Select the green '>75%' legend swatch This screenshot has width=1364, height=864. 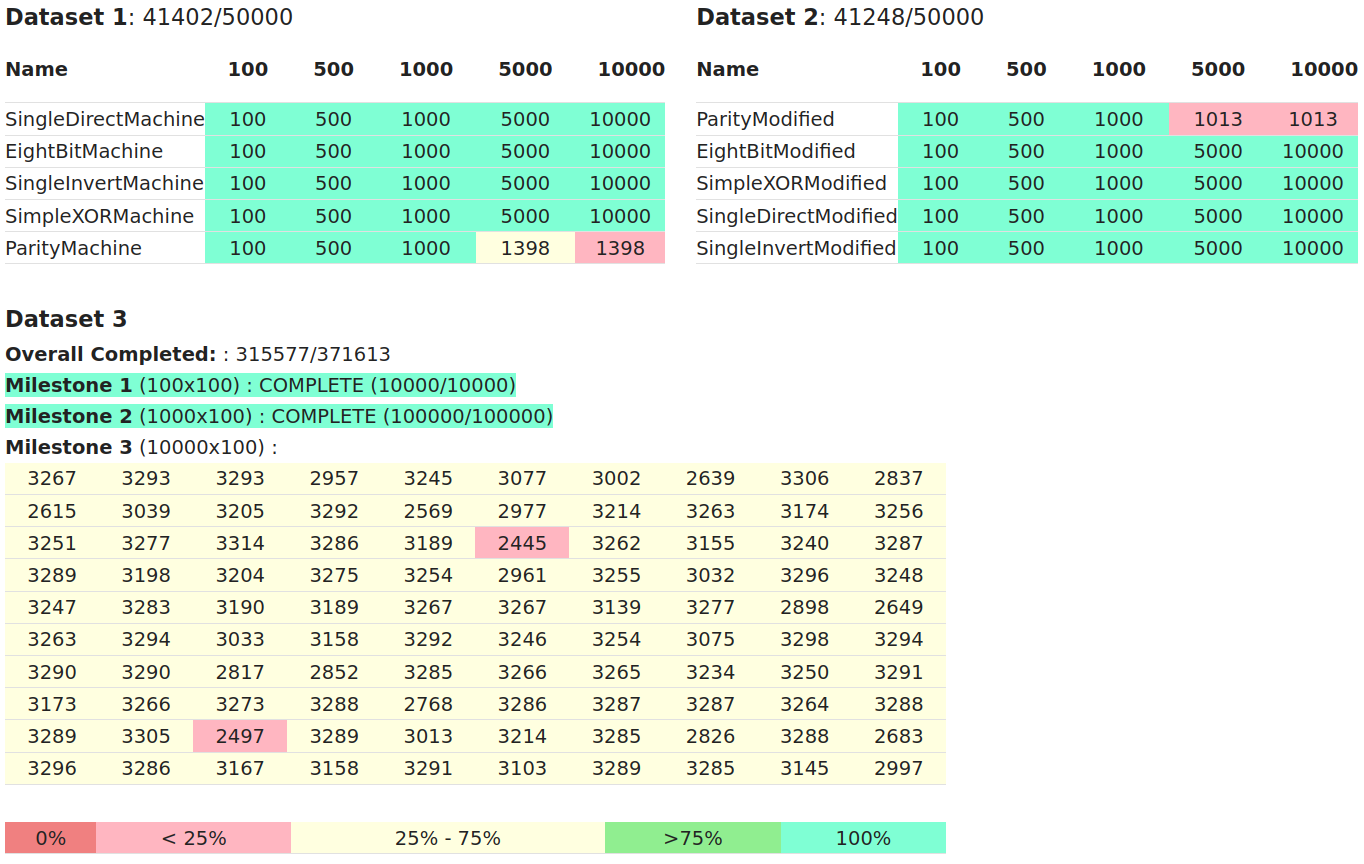693,838
